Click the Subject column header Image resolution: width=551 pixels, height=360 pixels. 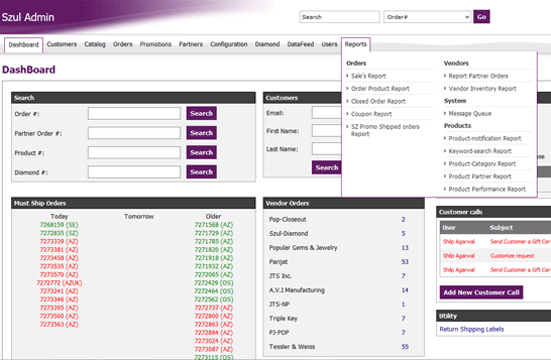coord(501,228)
